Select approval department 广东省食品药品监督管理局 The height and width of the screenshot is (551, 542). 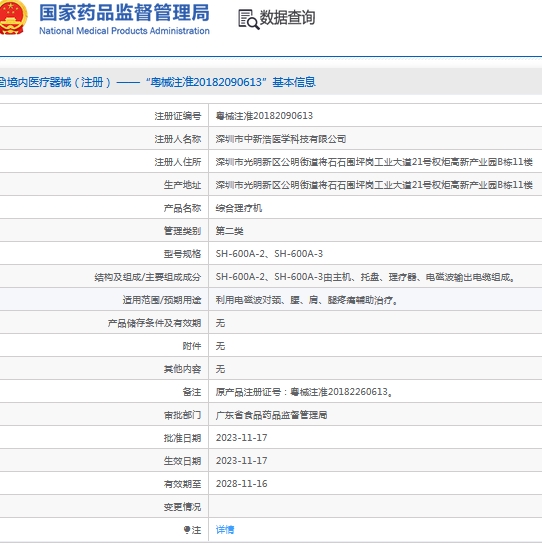(x=272, y=415)
